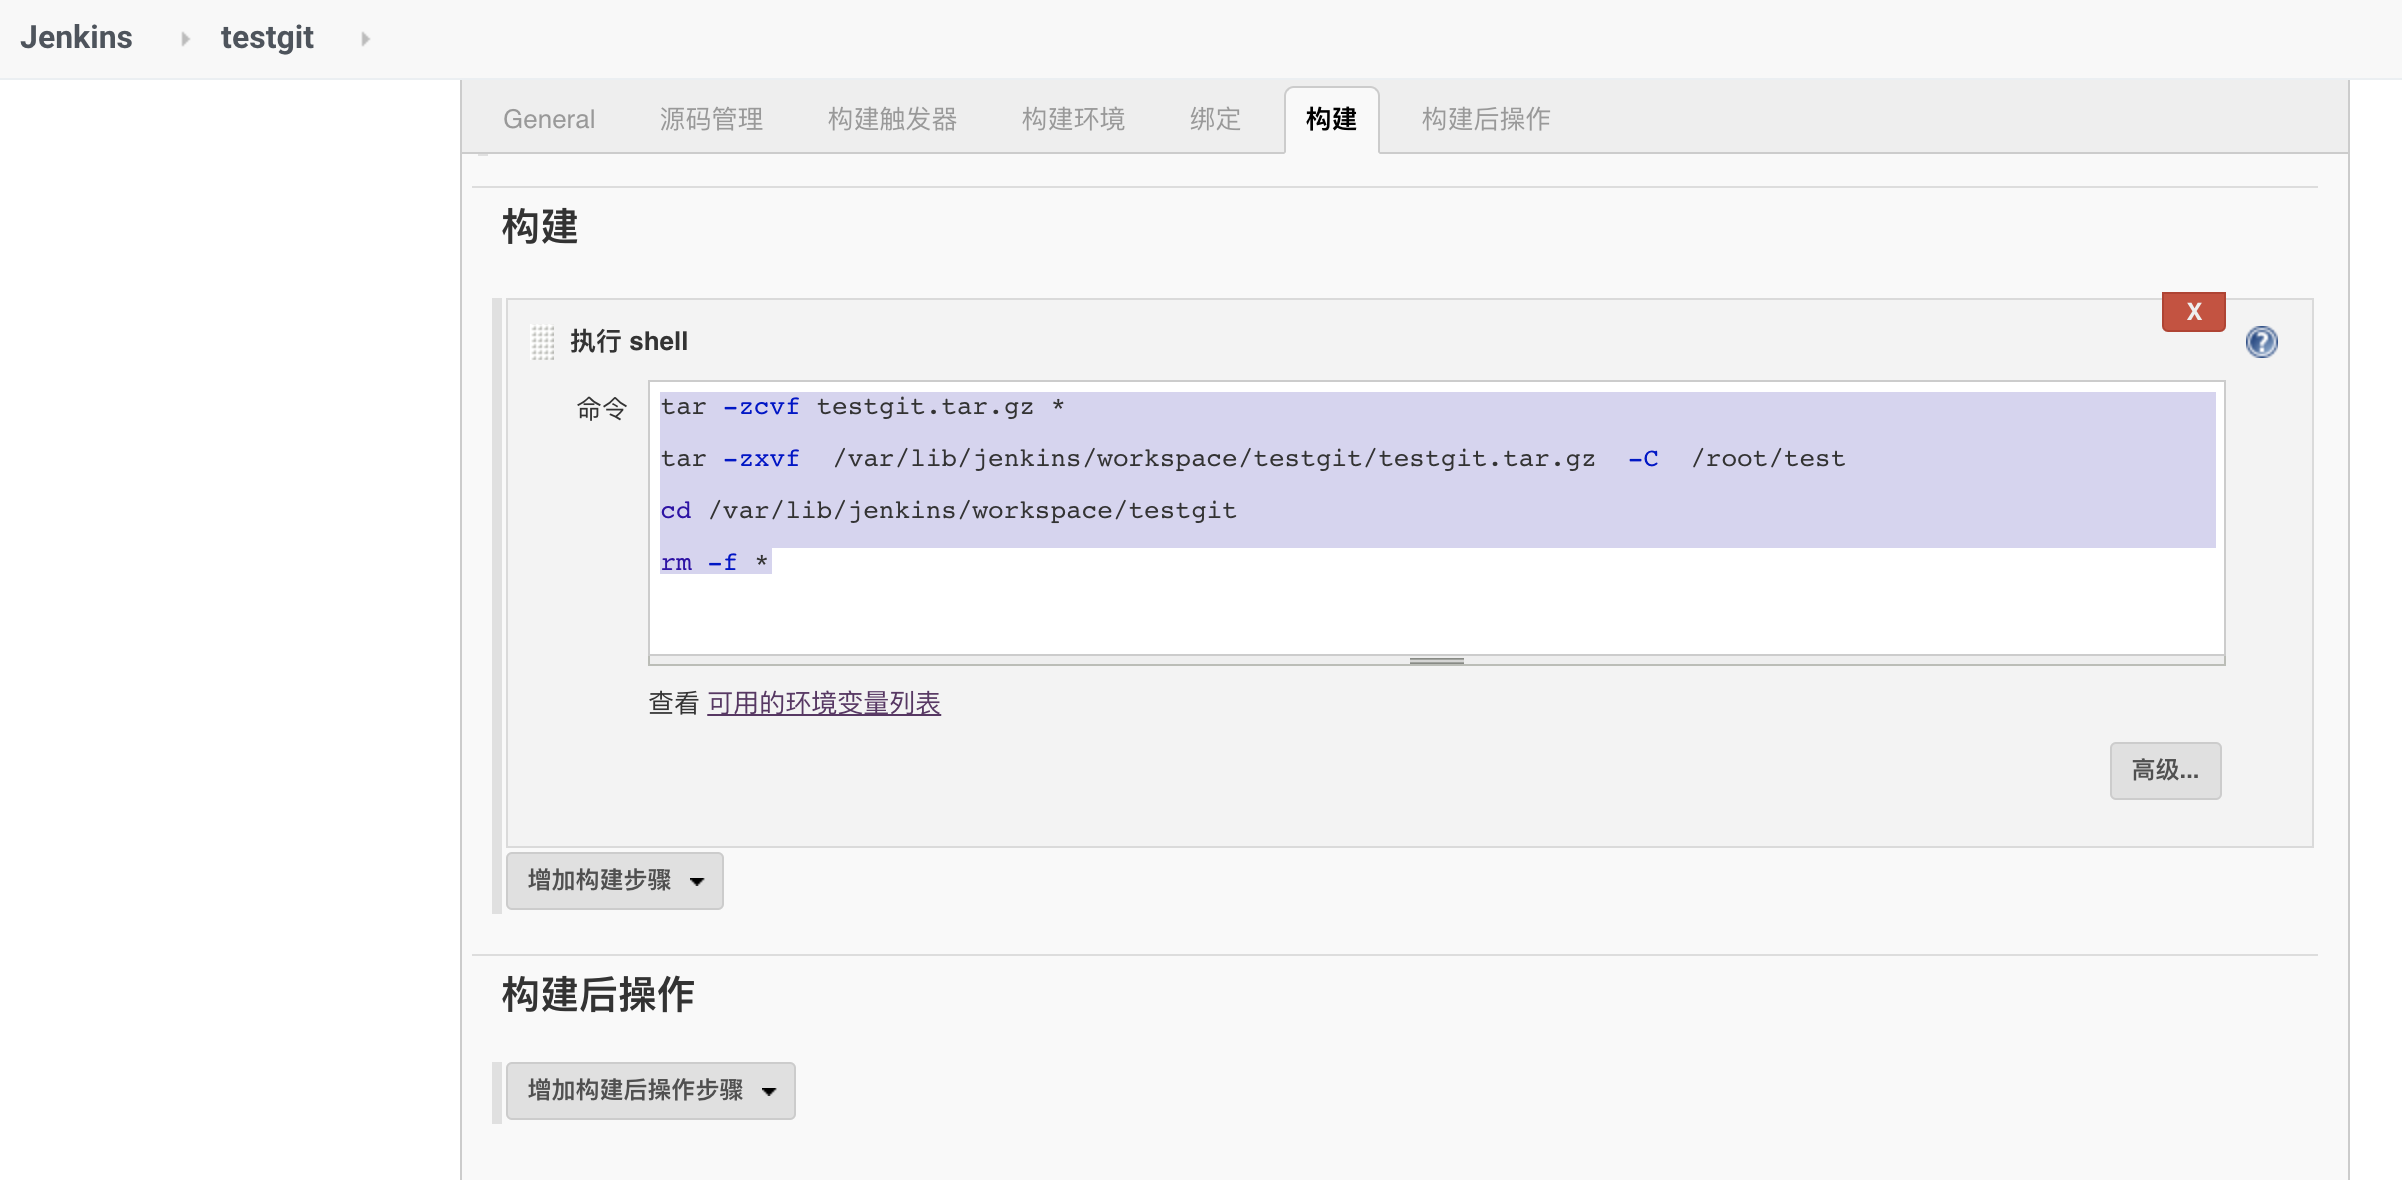Click the testgit breadcrumb link
The width and height of the screenshot is (2402, 1180).
[x=267, y=38]
